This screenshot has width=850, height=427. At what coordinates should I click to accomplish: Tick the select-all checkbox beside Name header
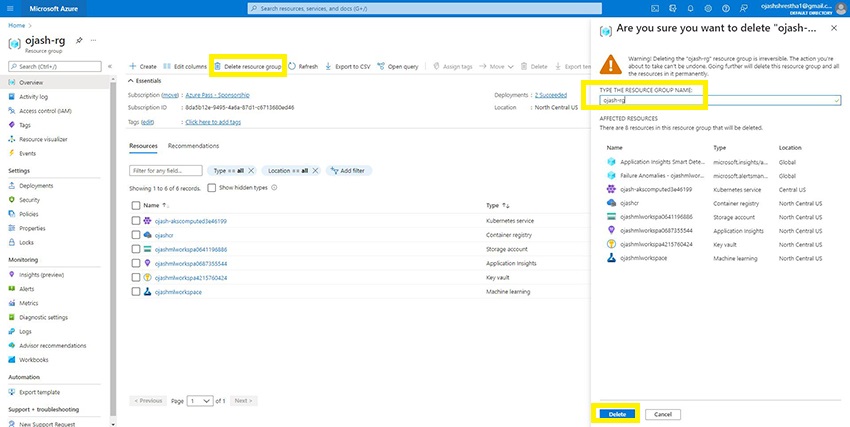click(136, 205)
